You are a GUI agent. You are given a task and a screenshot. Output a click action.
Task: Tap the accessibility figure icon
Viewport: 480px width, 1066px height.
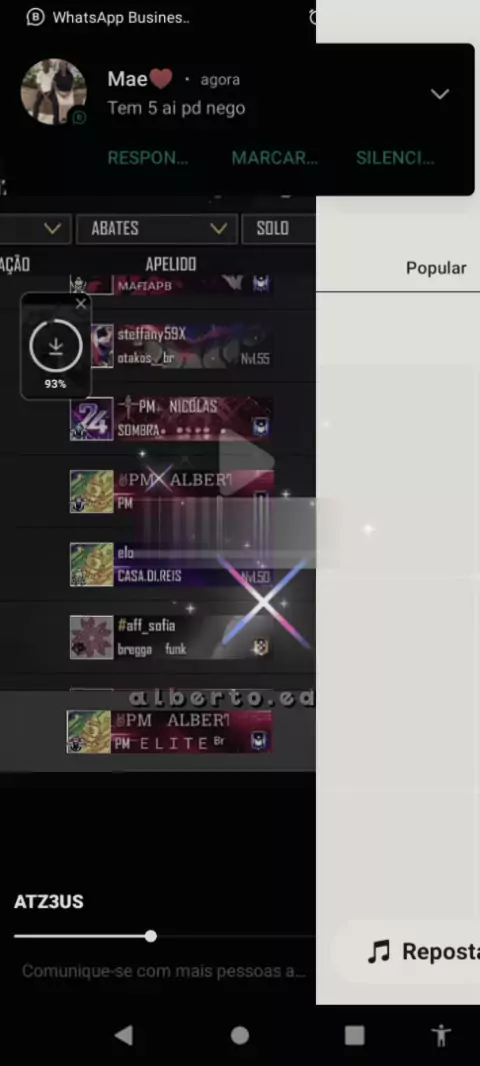click(441, 1035)
